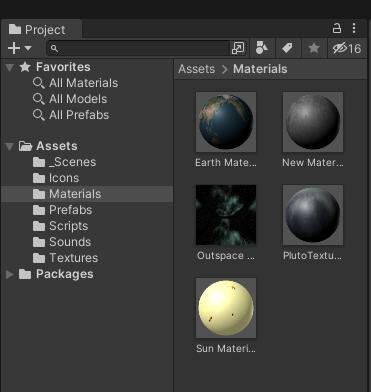The width and height of the screenshot is (371, 392).
Task: Open in Search window icon in the search bar
Action: [x=238, y=49]
